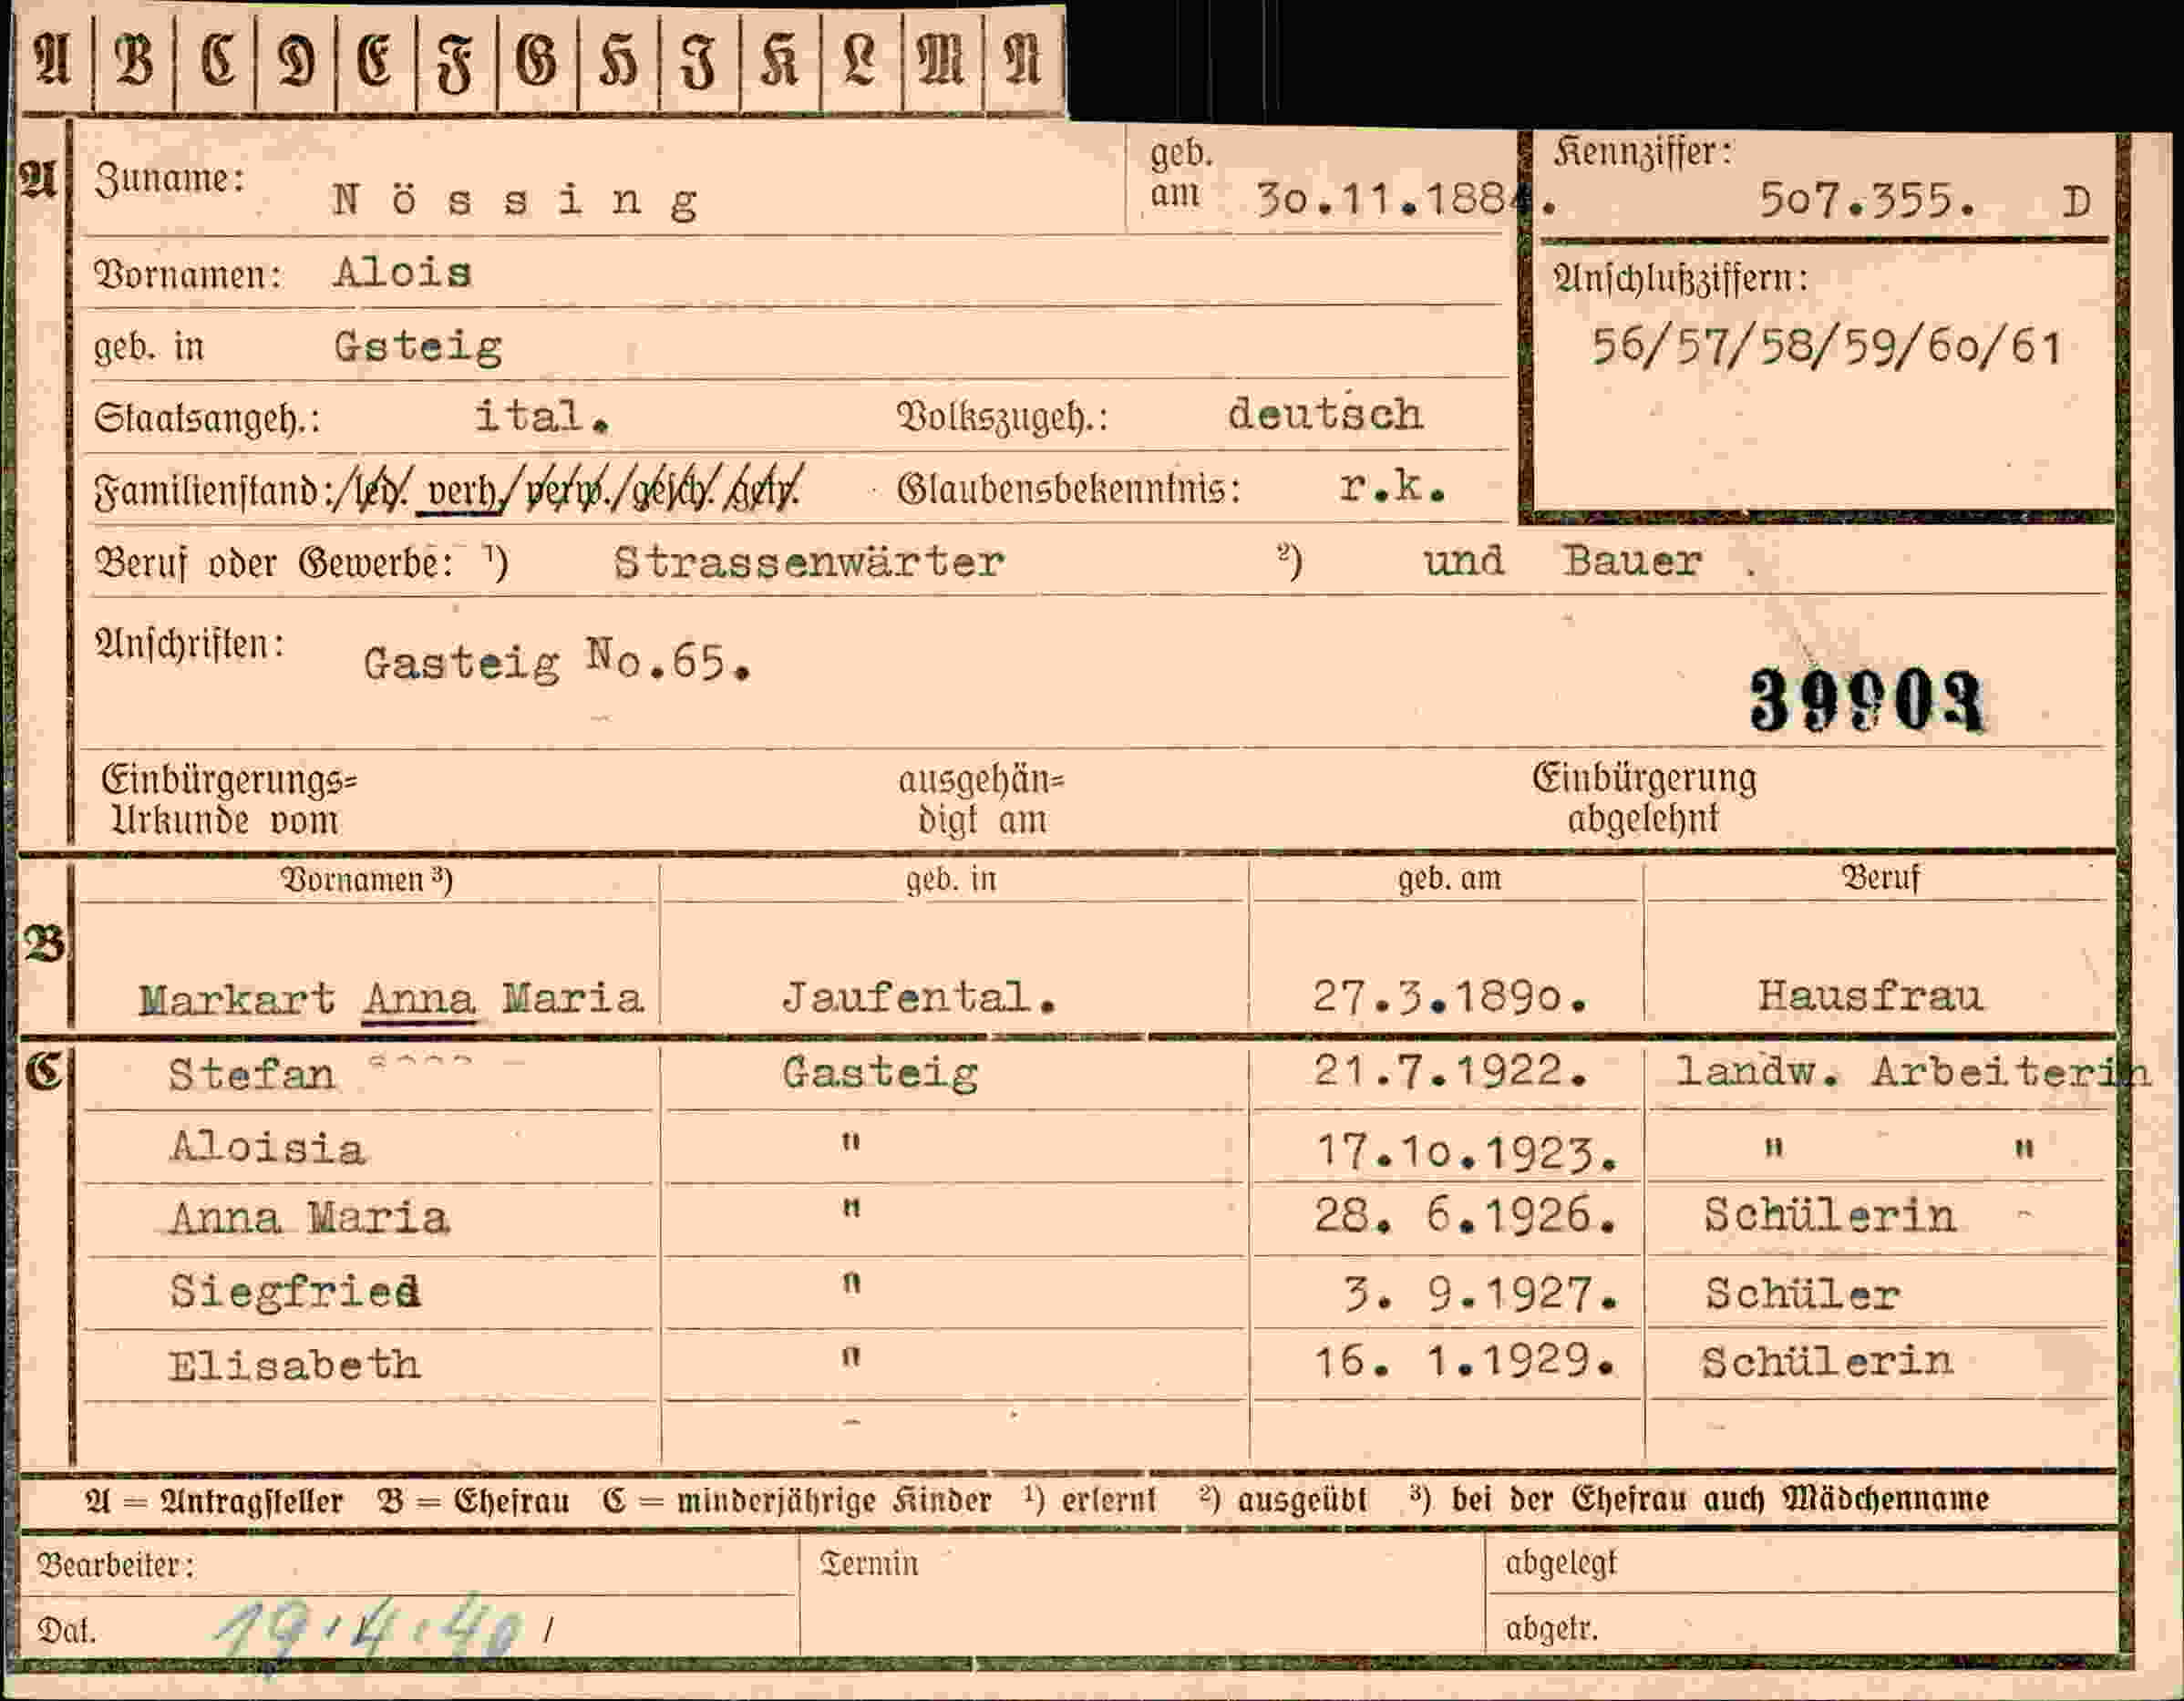The width and height of the screenshot is (2184, 1701).
Task: Click the wife's occupation 'Hausfrau'
Action: 1870,996
